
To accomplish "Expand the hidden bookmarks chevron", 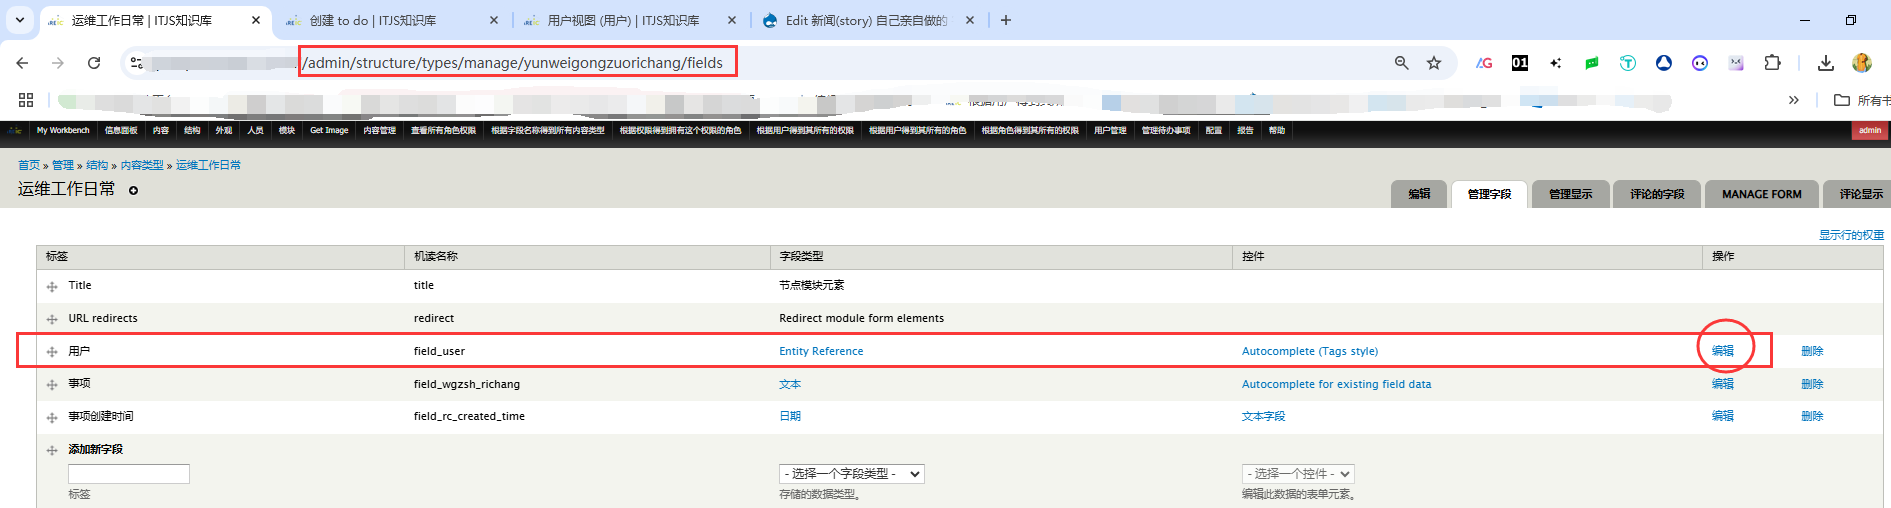I will point(1794,100).
